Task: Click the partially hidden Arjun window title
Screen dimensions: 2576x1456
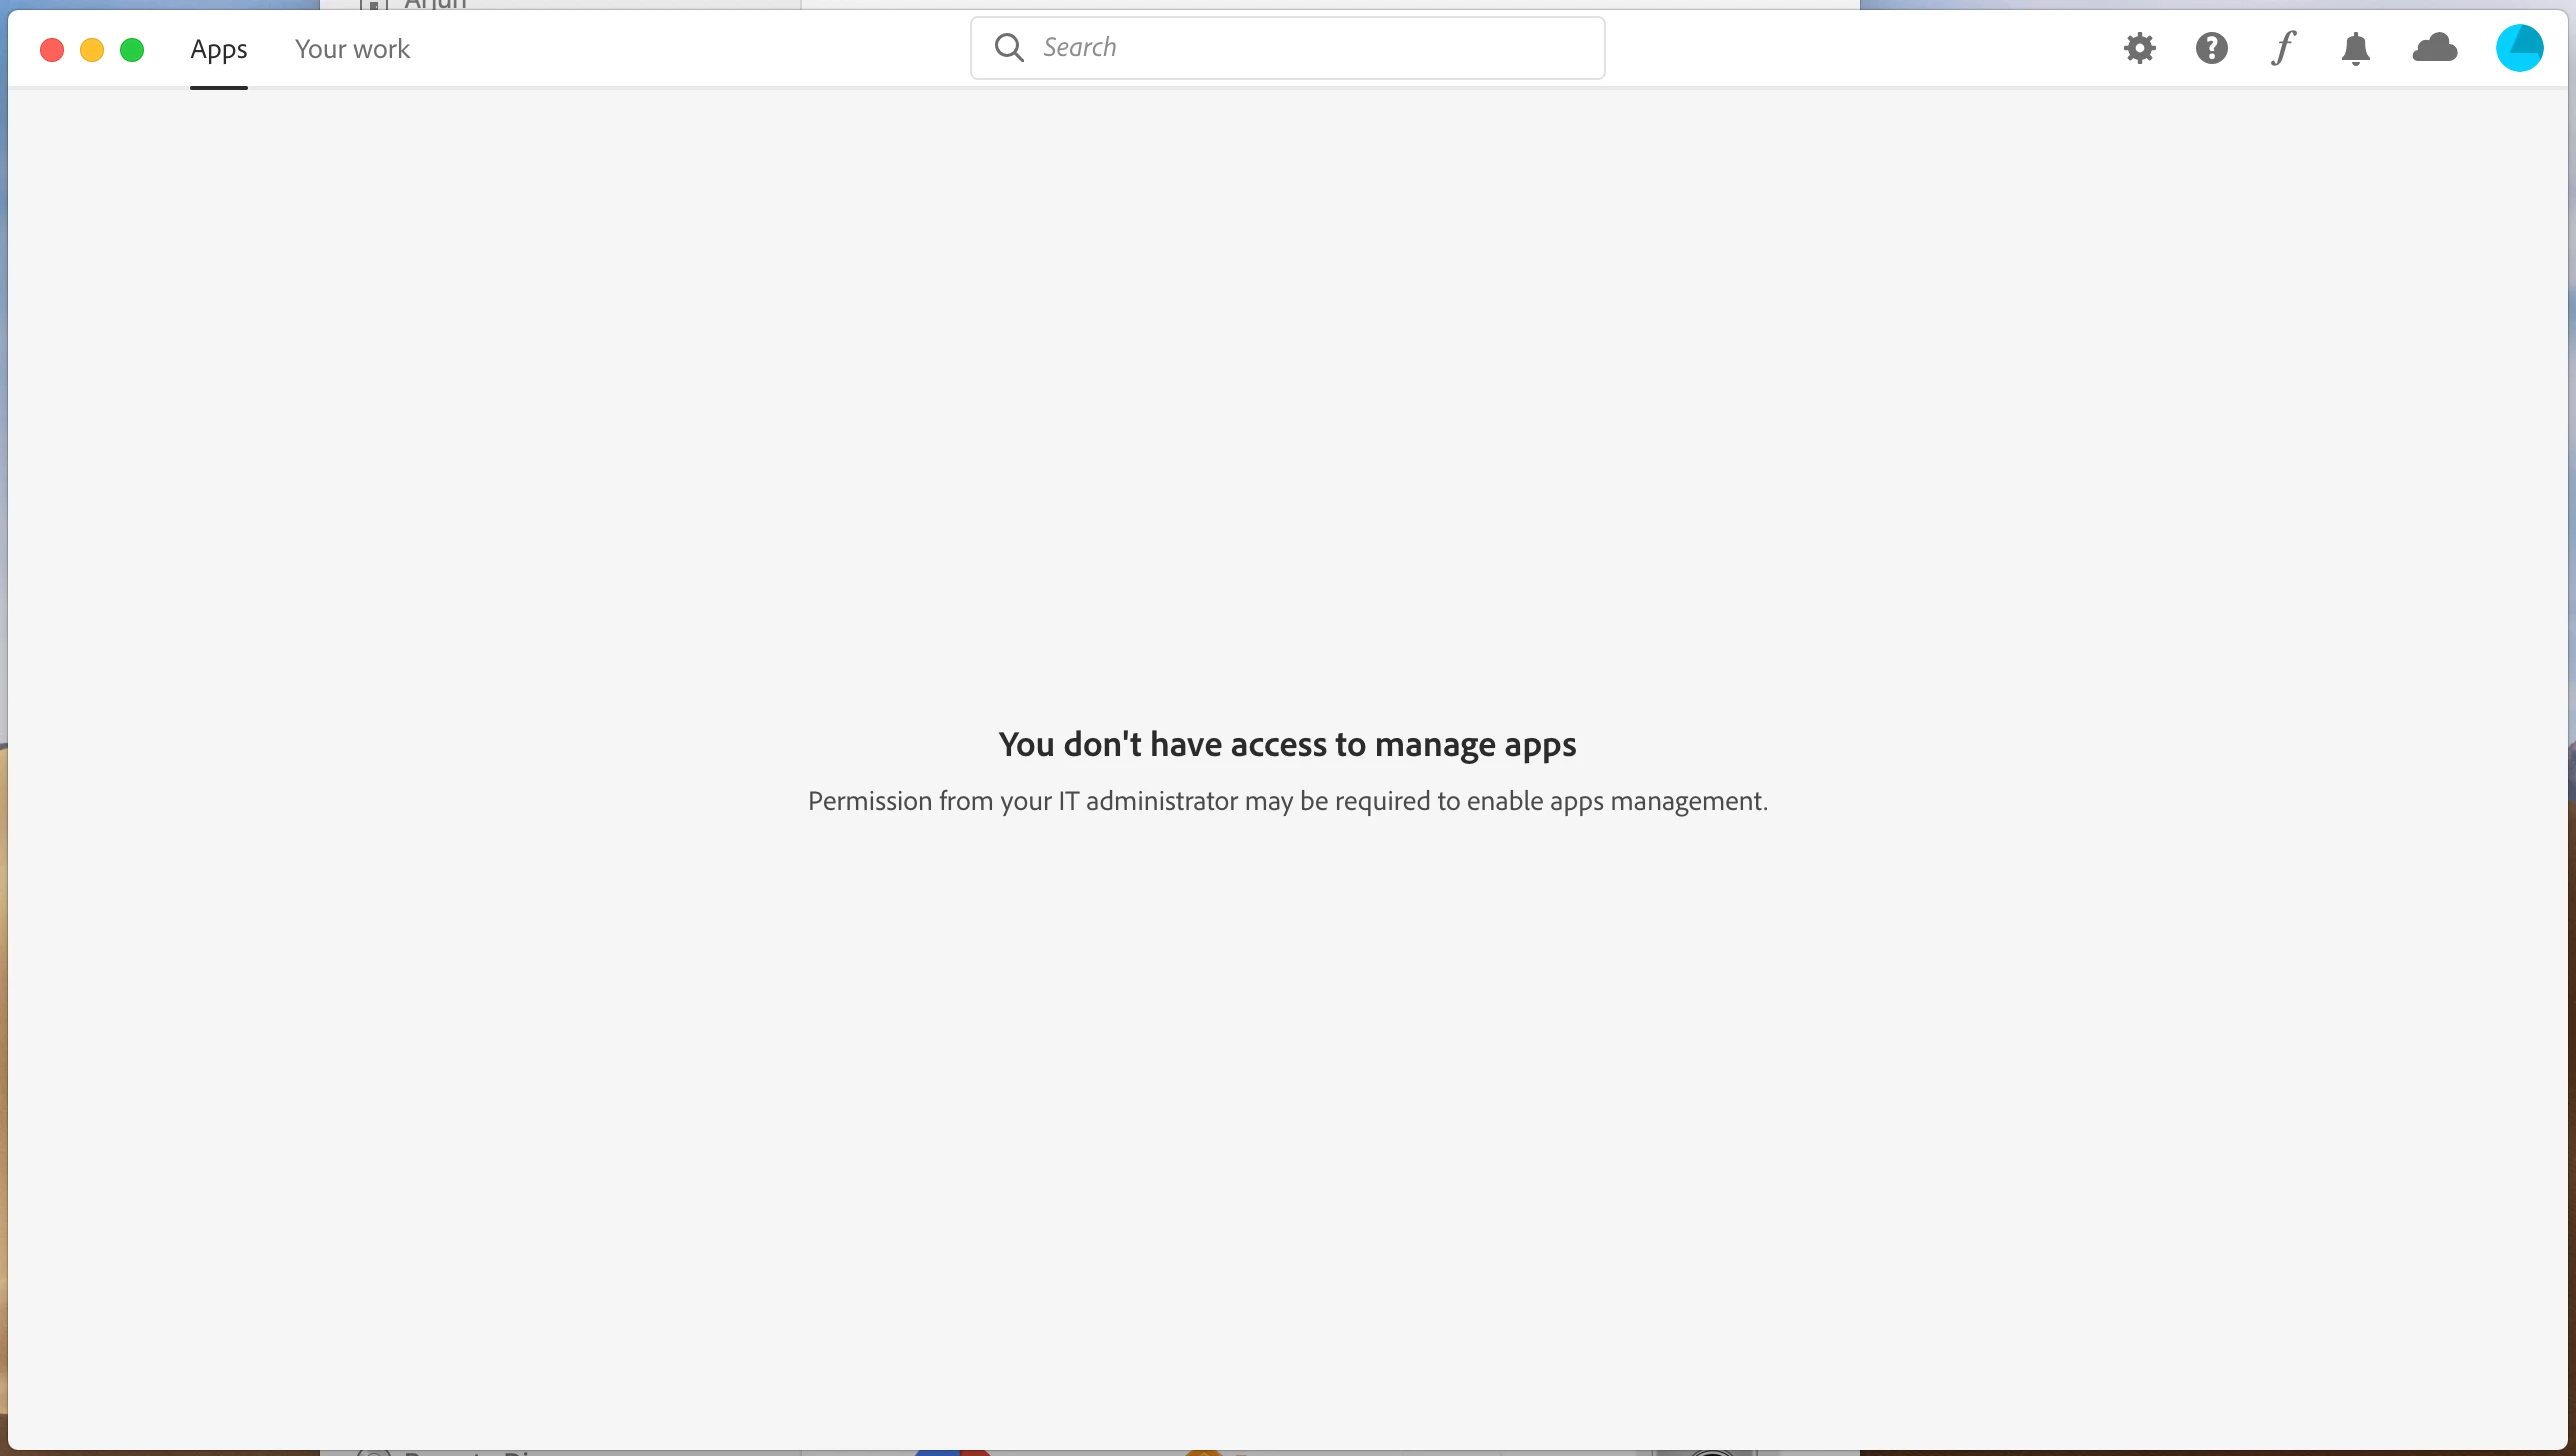Action: coord(434,4)
